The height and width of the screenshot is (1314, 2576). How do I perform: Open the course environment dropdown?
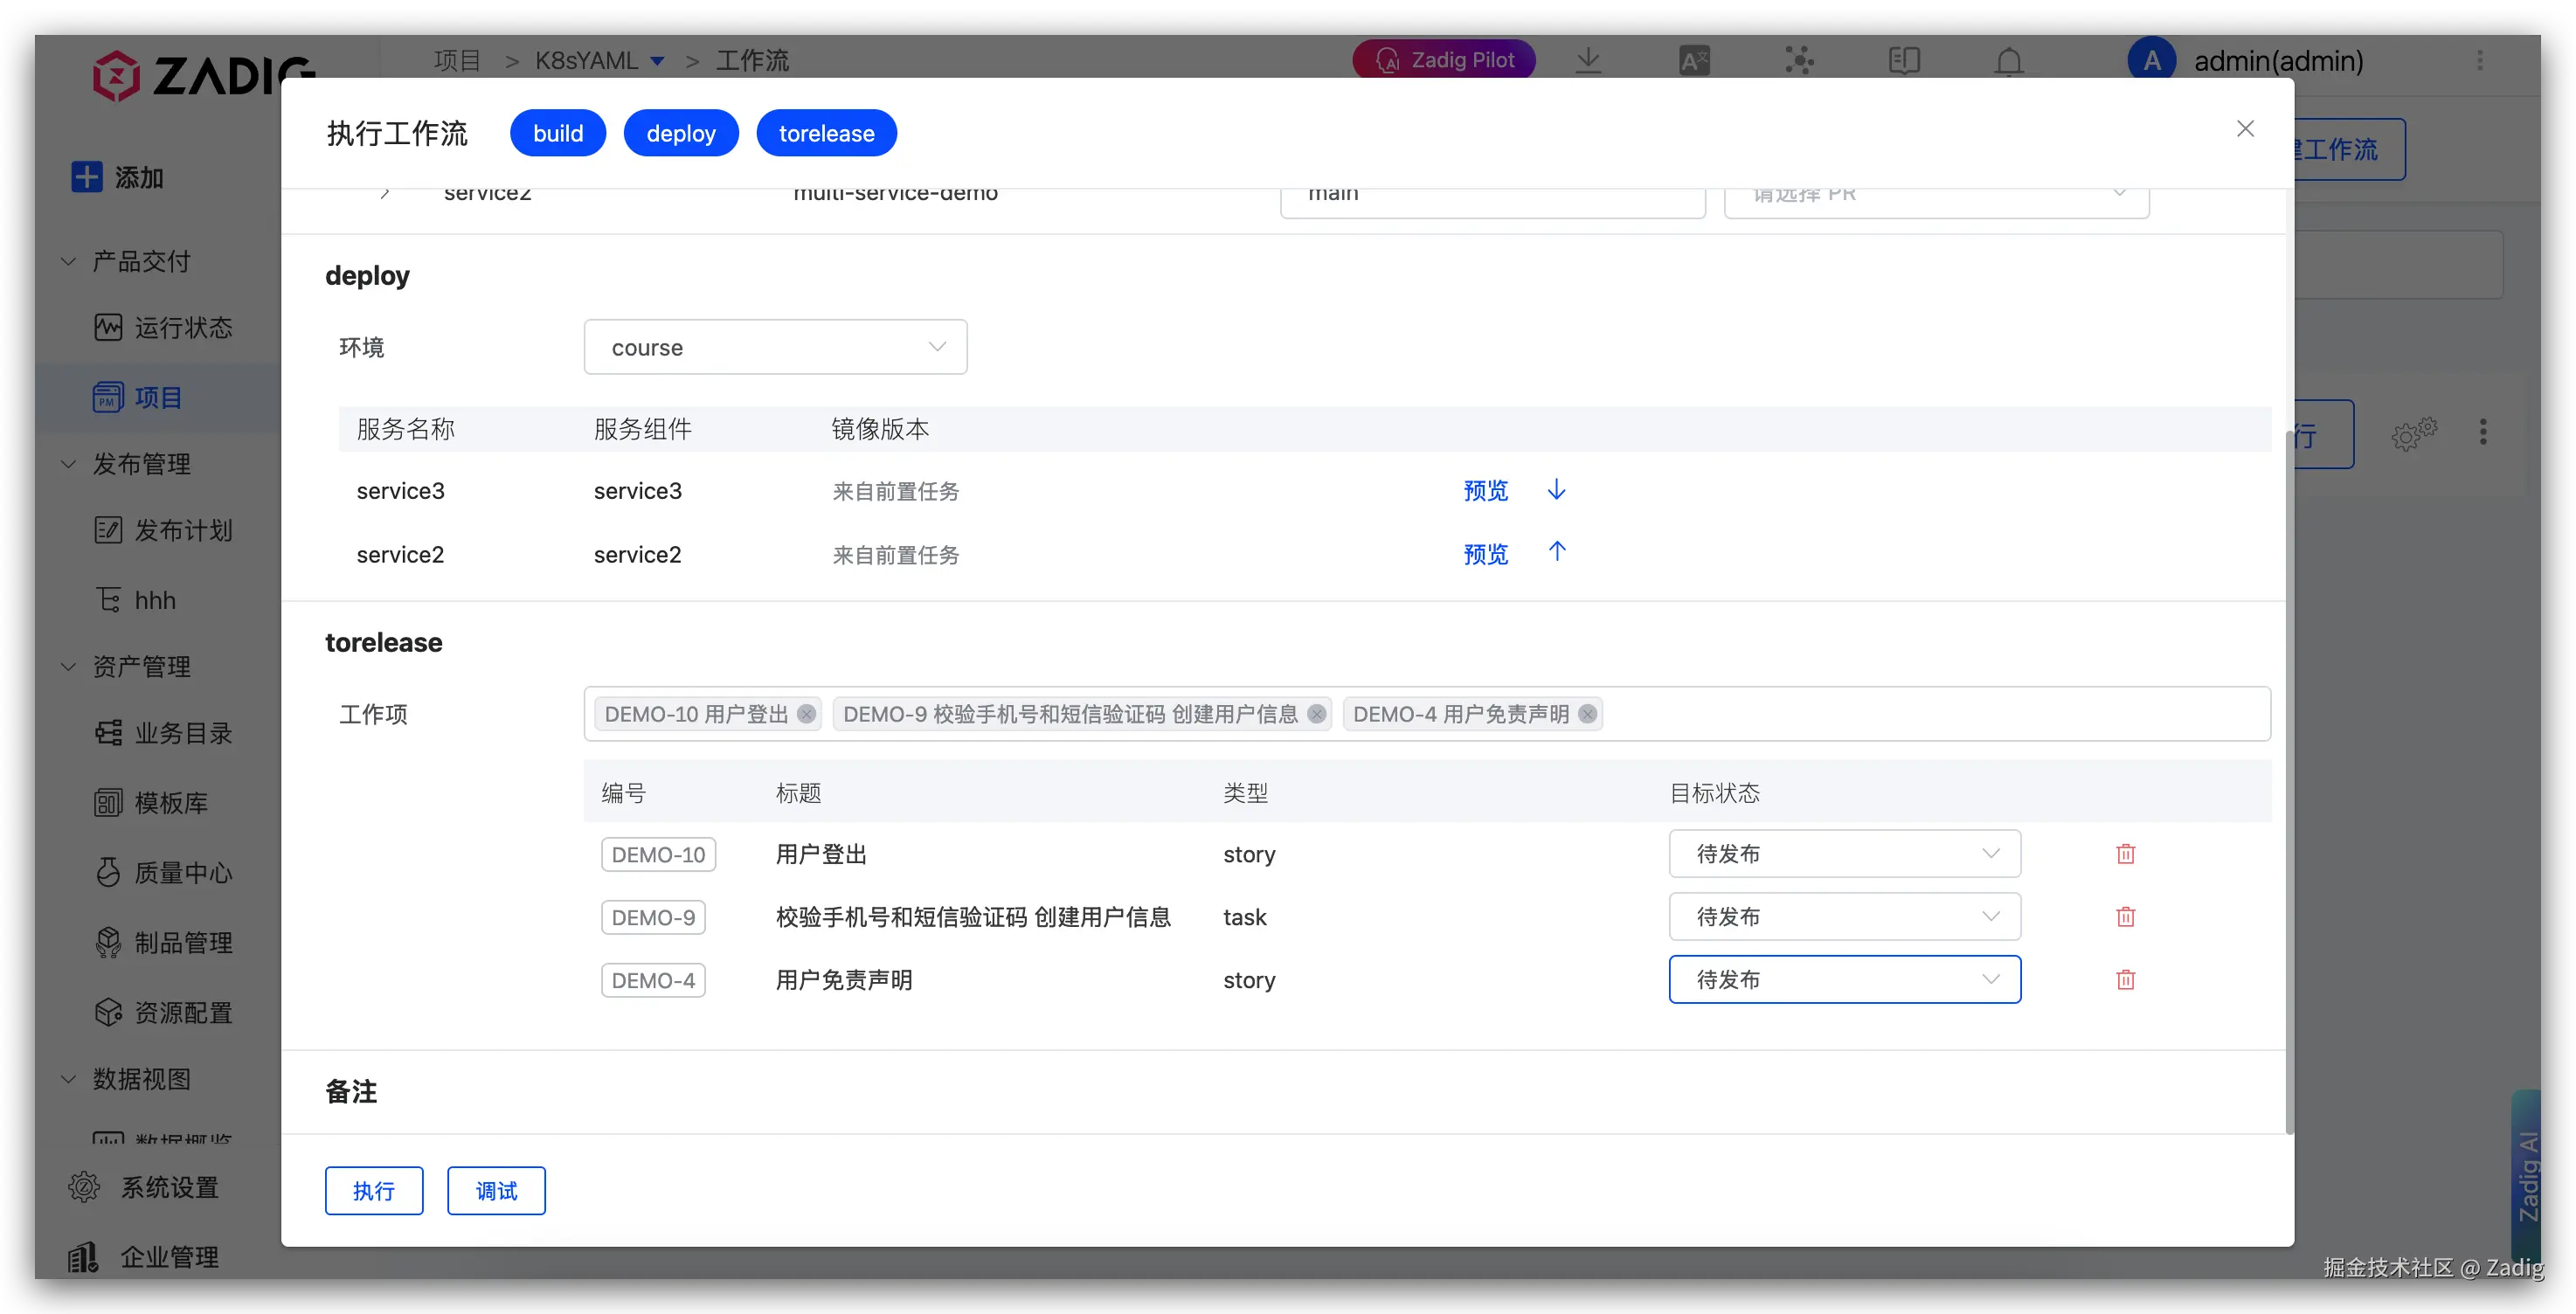click(x=775, y=347)
